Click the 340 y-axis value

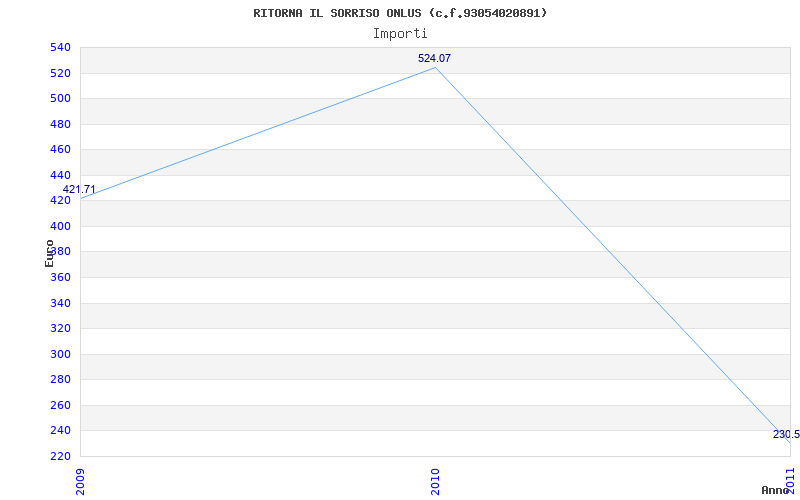60,303
